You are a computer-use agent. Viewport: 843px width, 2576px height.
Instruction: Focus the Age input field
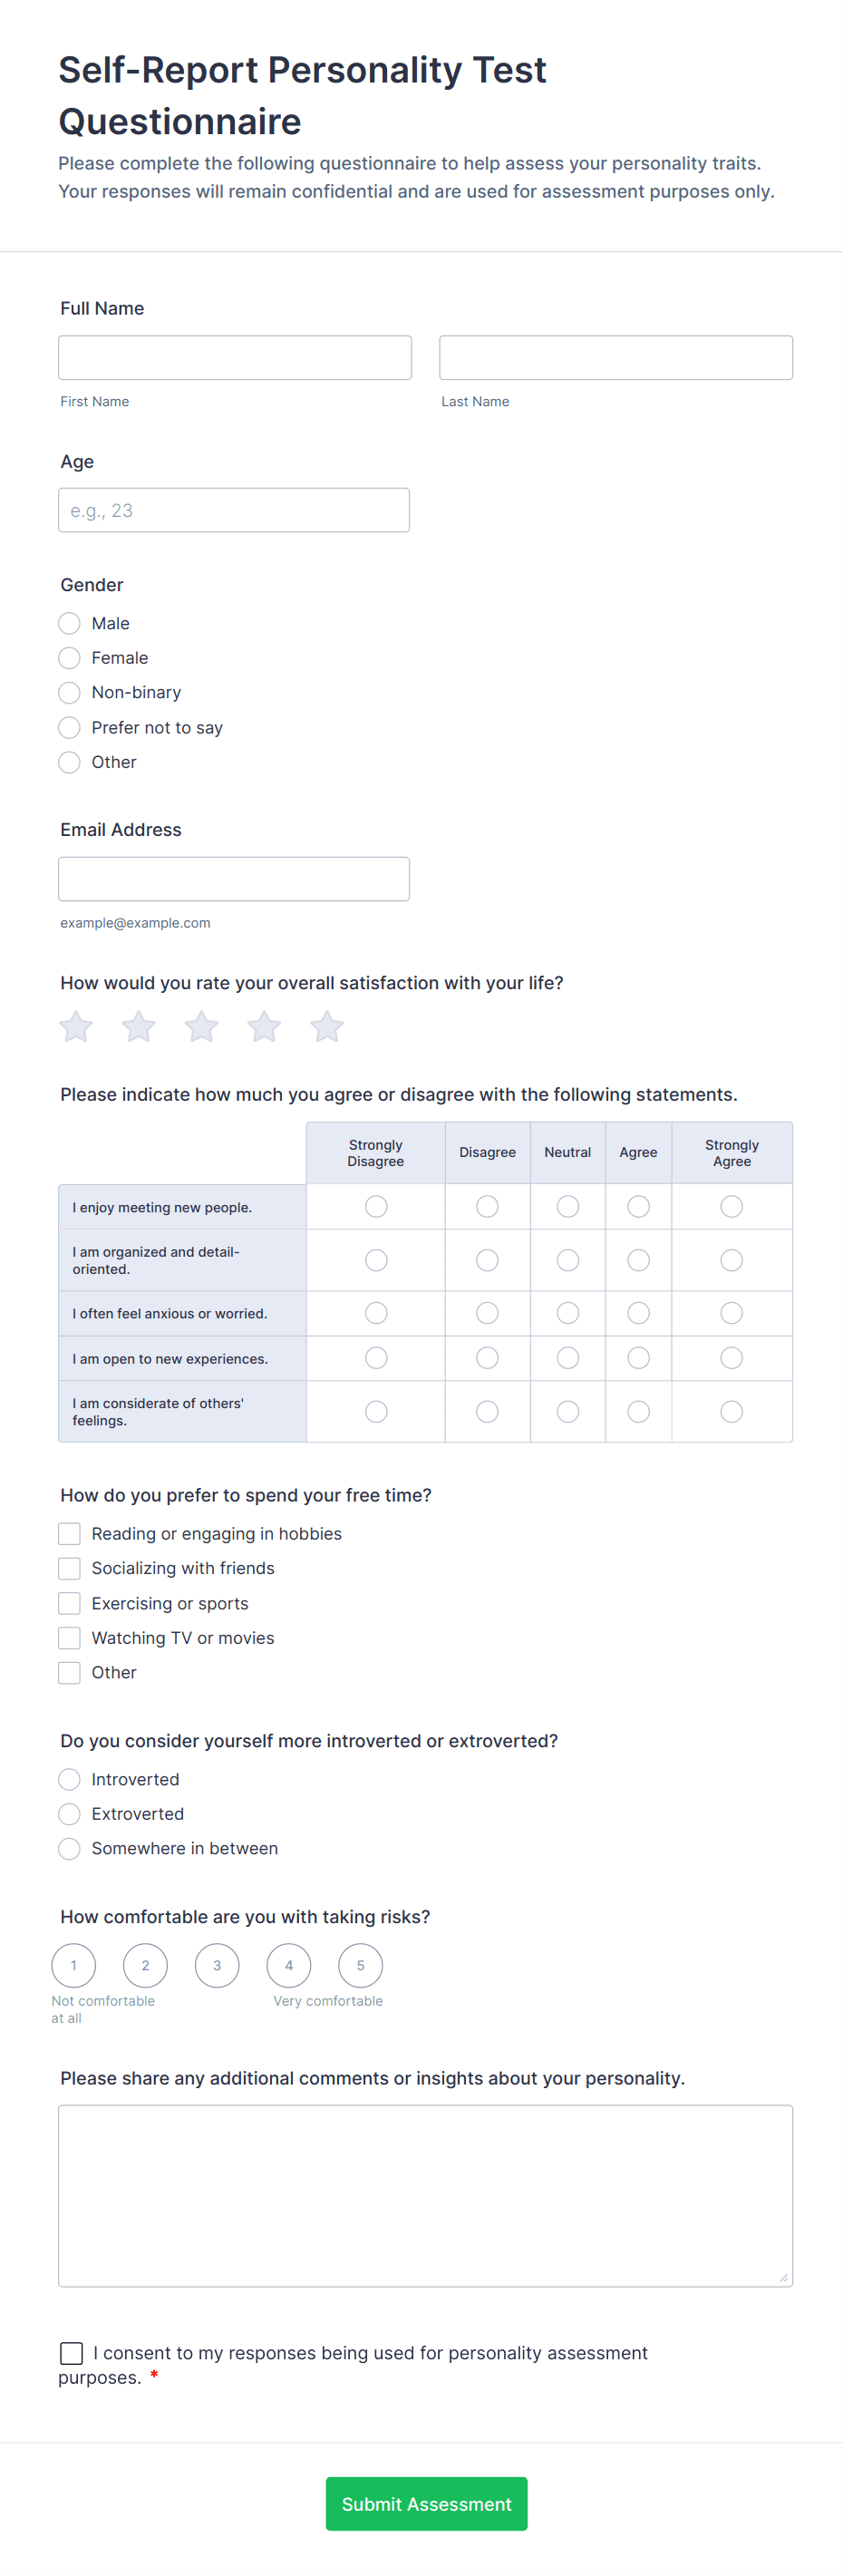(x=234, y=510)
